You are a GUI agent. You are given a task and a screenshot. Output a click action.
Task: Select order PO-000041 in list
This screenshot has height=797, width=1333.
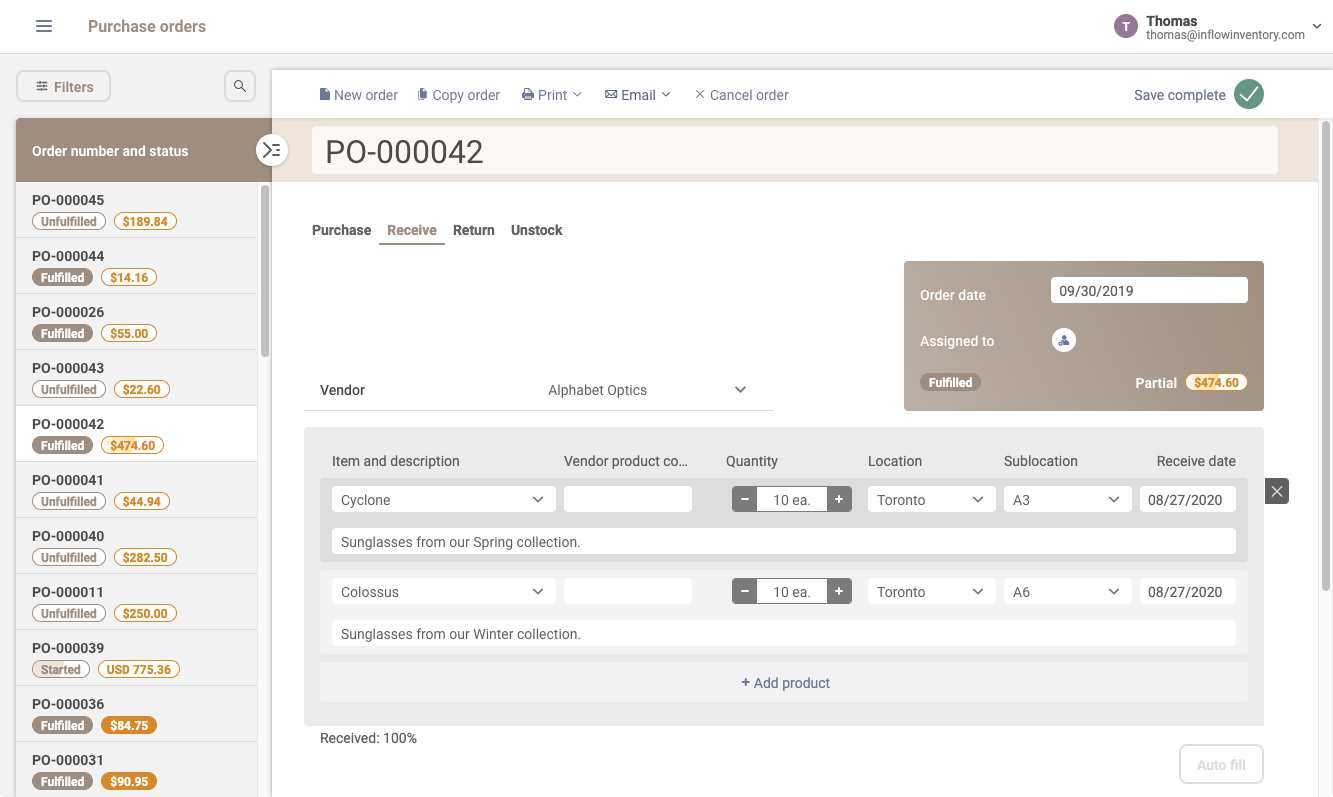coord(137,490)
